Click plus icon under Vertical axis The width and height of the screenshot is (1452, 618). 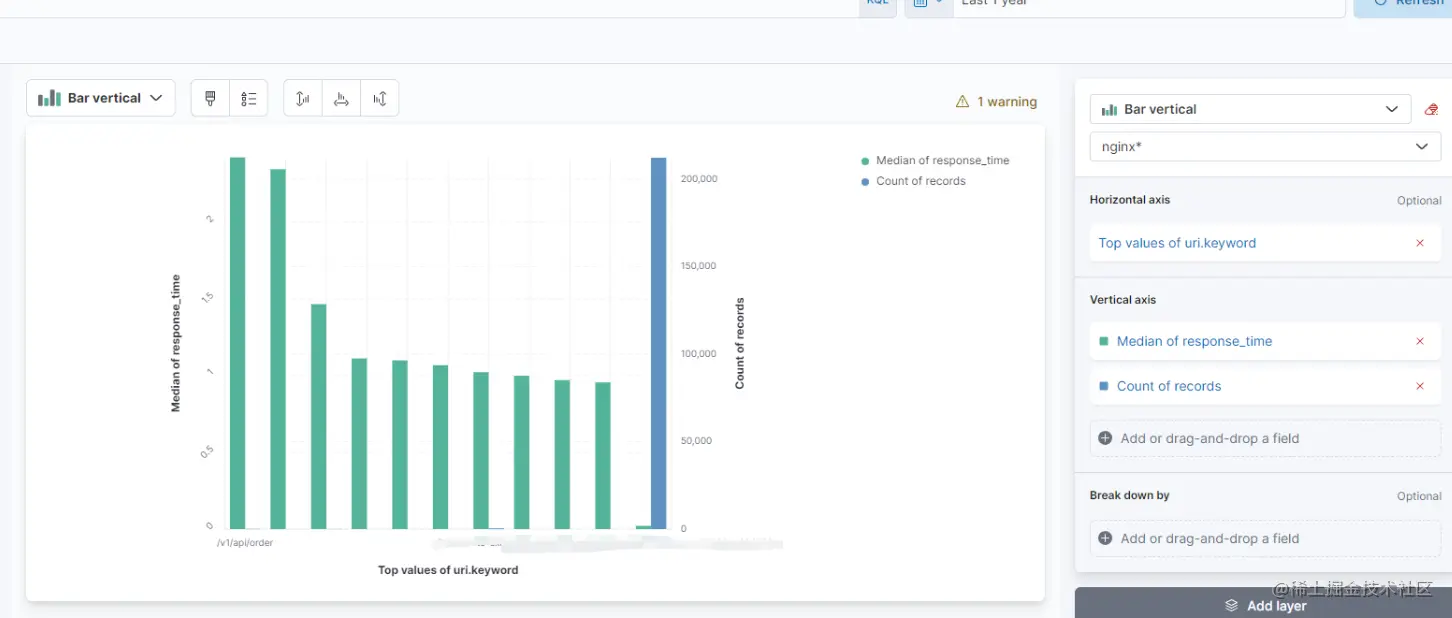pyautogui.click(x=1105, y=438)
